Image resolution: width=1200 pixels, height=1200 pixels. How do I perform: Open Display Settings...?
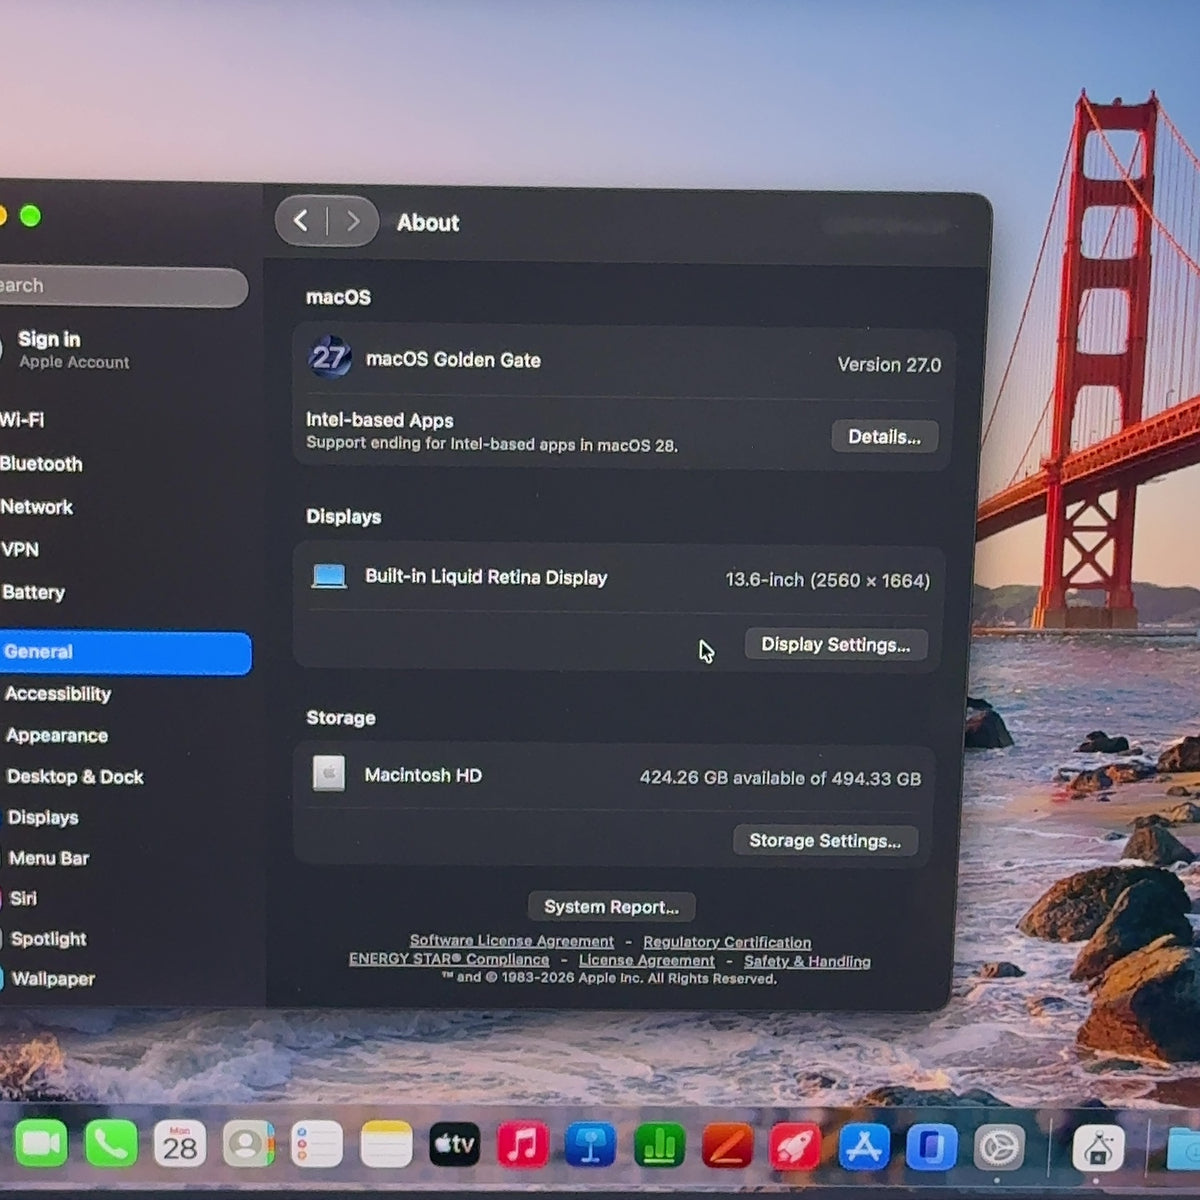tap(835, 644)
